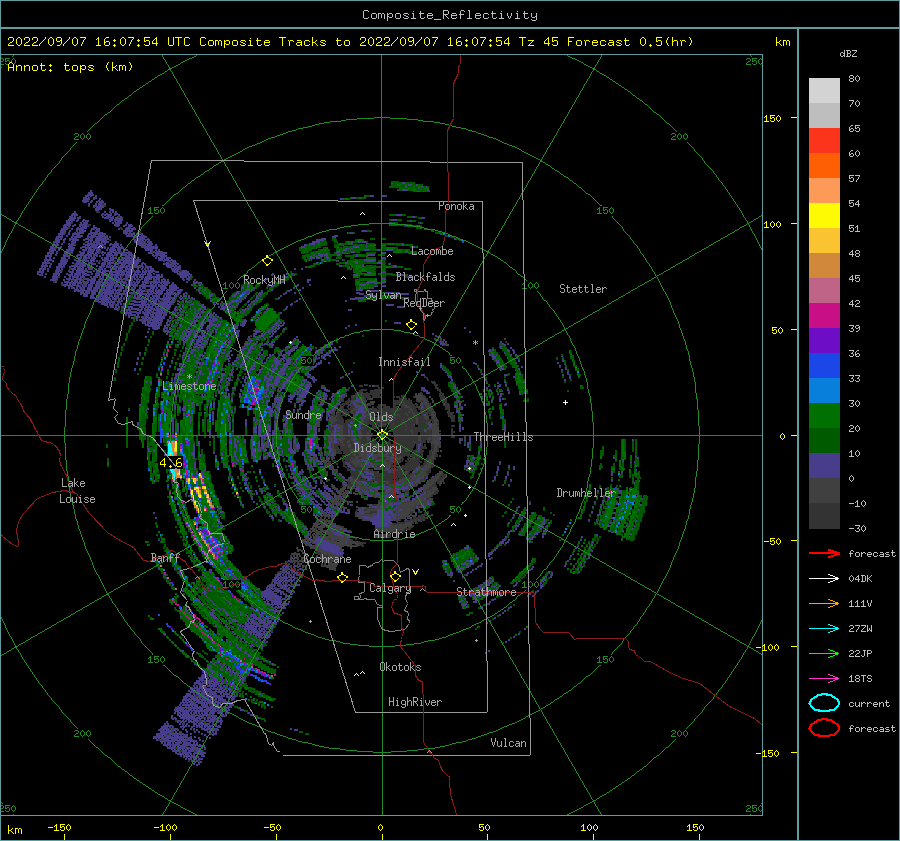The height and width of the screenshot is (841, 900).
Task: Click the Calgary city label
Action: tap(390, 588)
